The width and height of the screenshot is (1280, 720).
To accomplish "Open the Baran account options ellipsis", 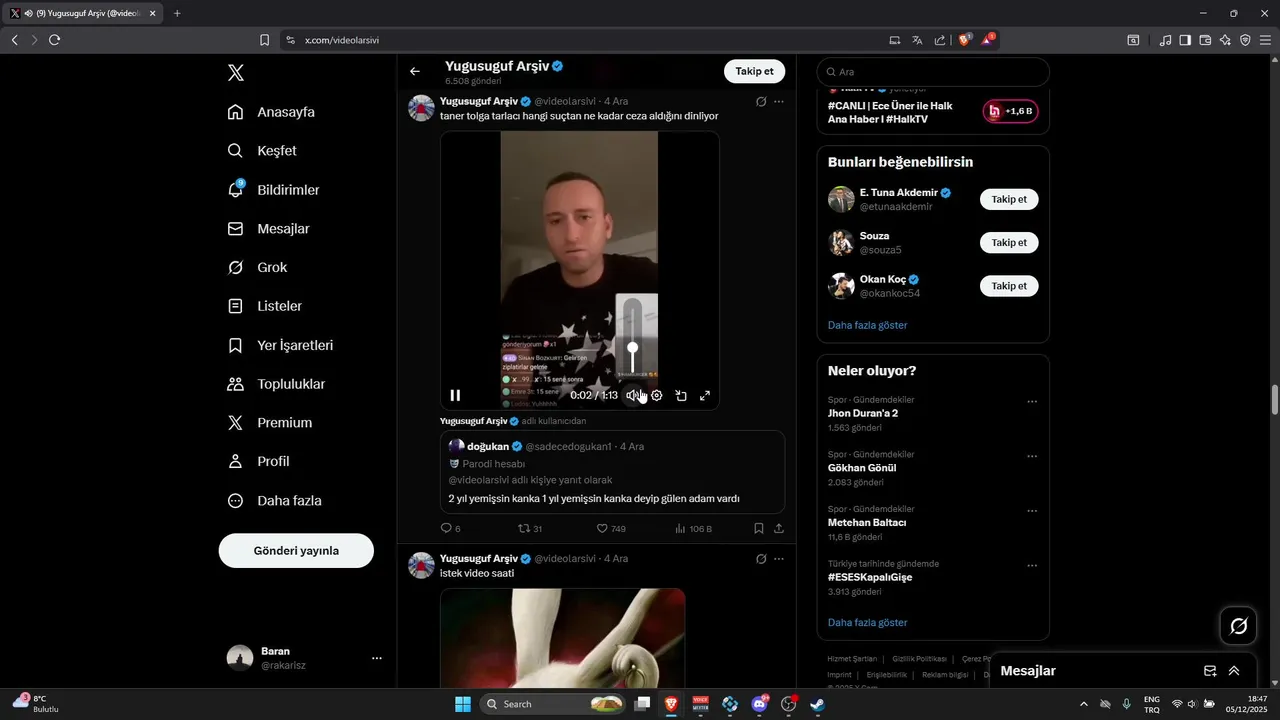I will coord(377,658).
